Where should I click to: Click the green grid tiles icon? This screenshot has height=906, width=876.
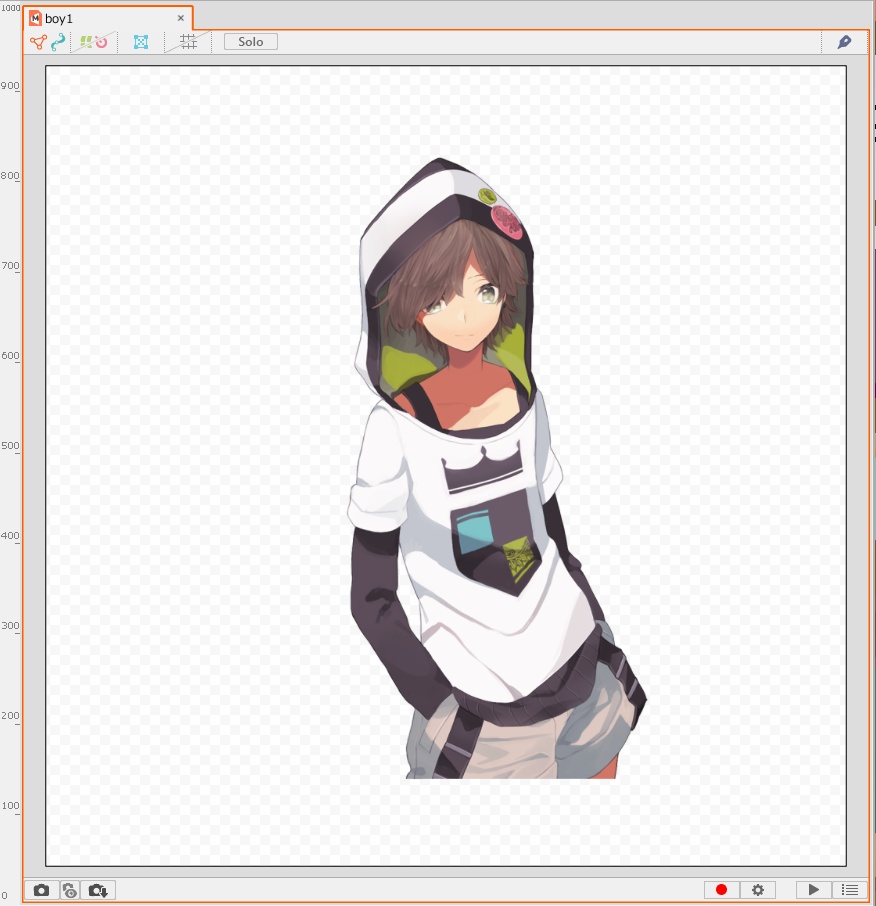(x=86, y=42)
